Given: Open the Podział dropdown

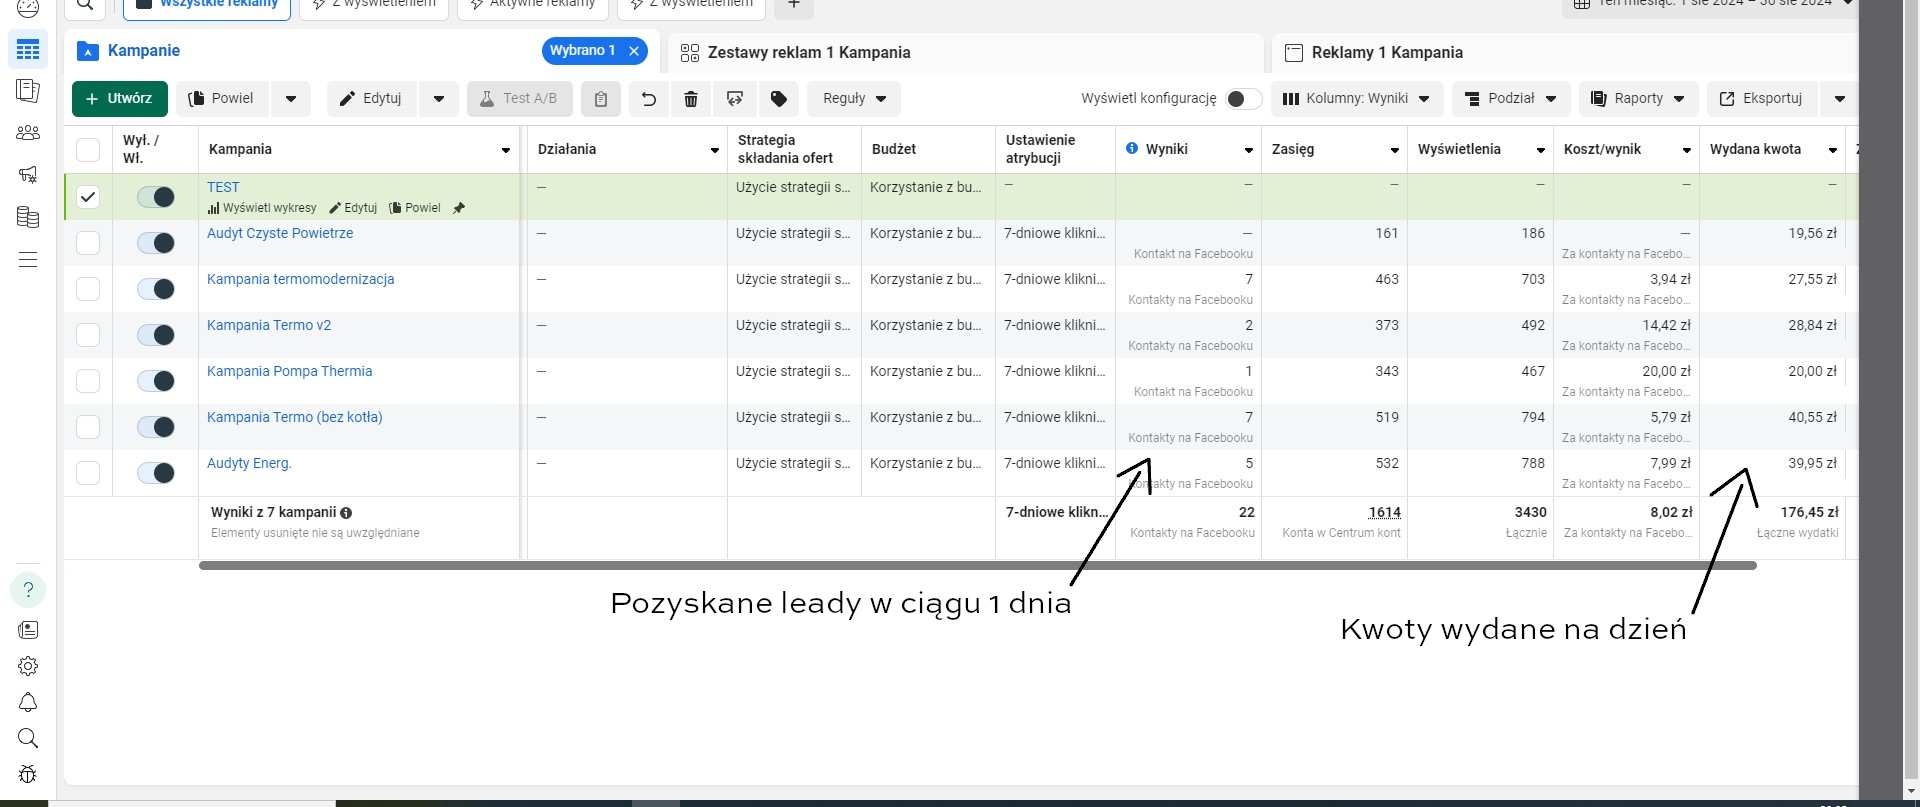Looking at the screenshot, I should click(1511, 99).
